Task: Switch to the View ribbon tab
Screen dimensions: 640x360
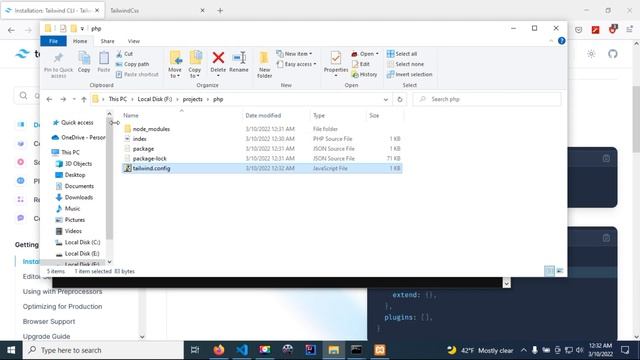Action: click(x=133, y=41)
